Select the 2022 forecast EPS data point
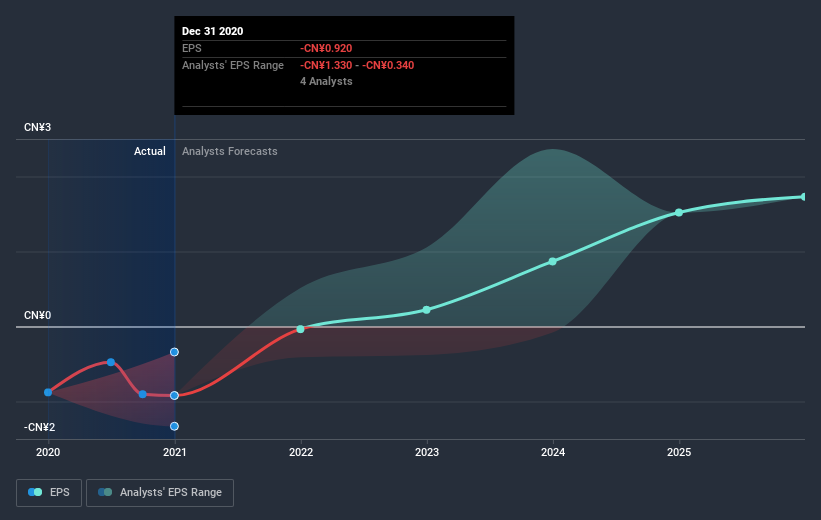 (301, 329)
